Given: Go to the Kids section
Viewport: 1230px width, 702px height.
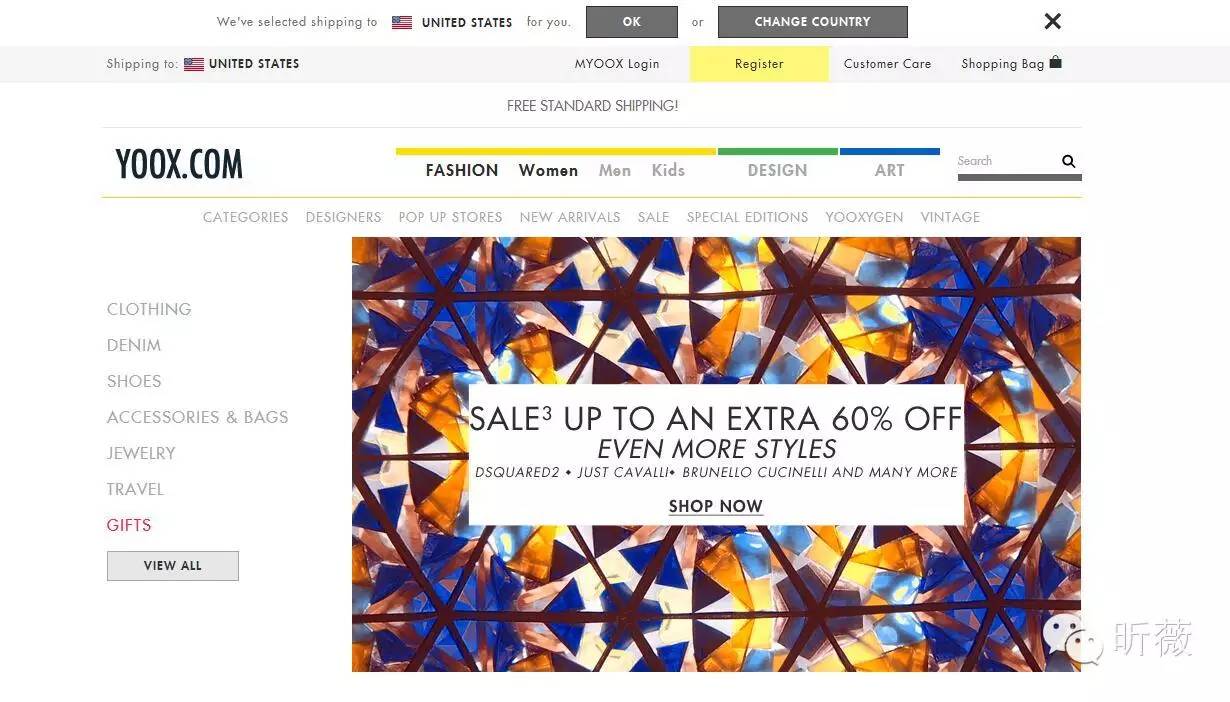Looking at the screenshot, I should point(668,170).
